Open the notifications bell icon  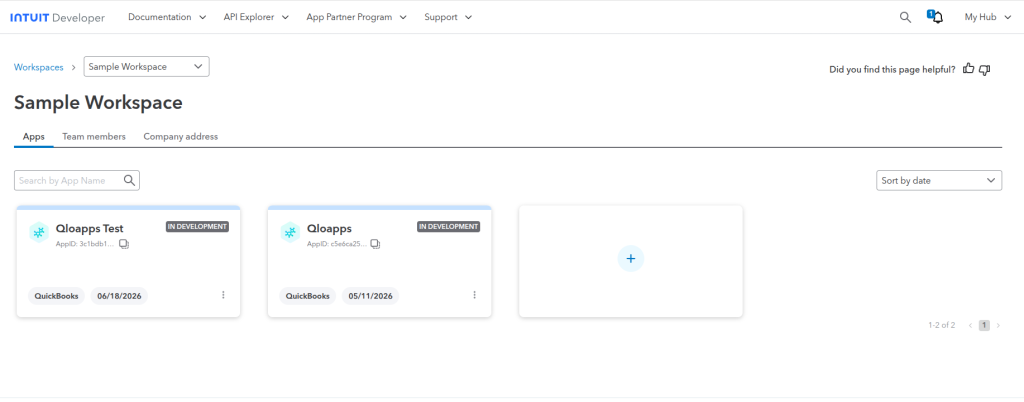click(936, 17)
